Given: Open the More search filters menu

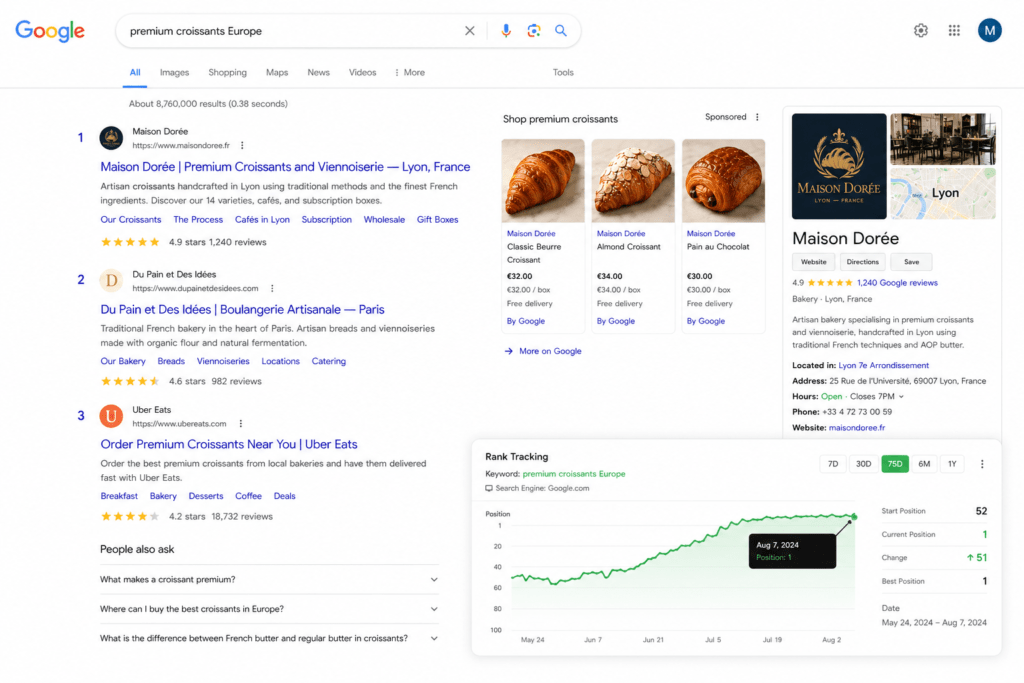Looking at the screenshot, I should click(409, 72).
